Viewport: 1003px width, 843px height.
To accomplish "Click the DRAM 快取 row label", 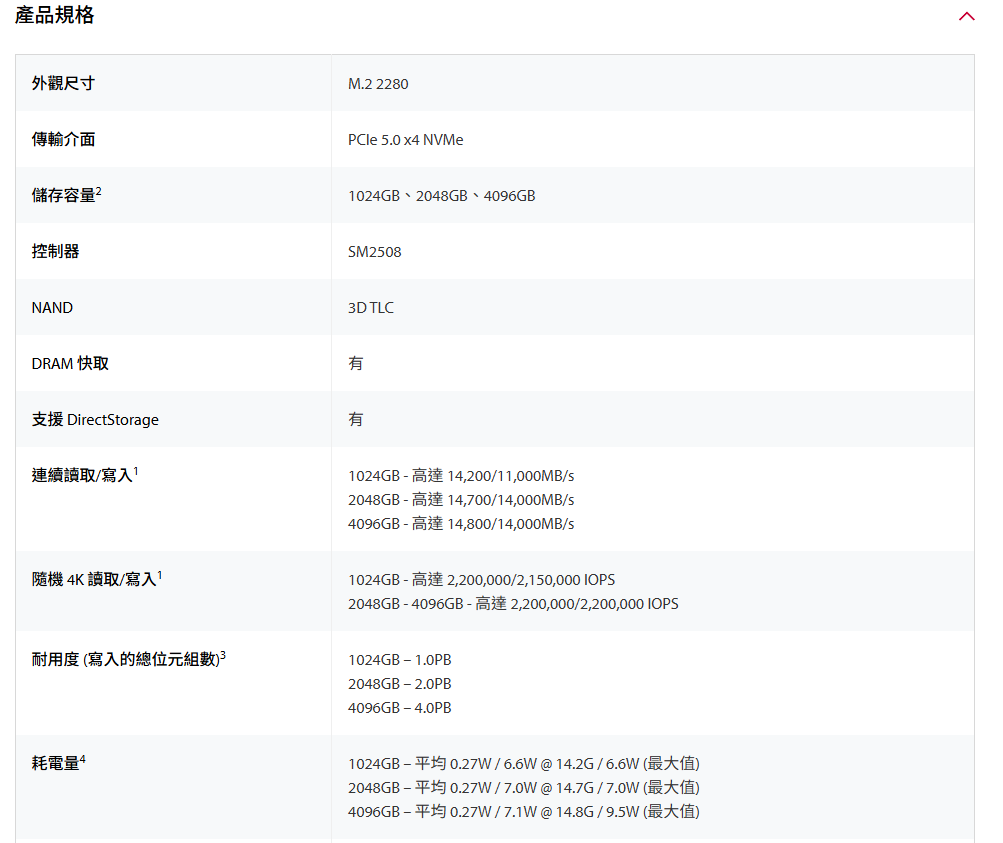I will coord(70,364).
